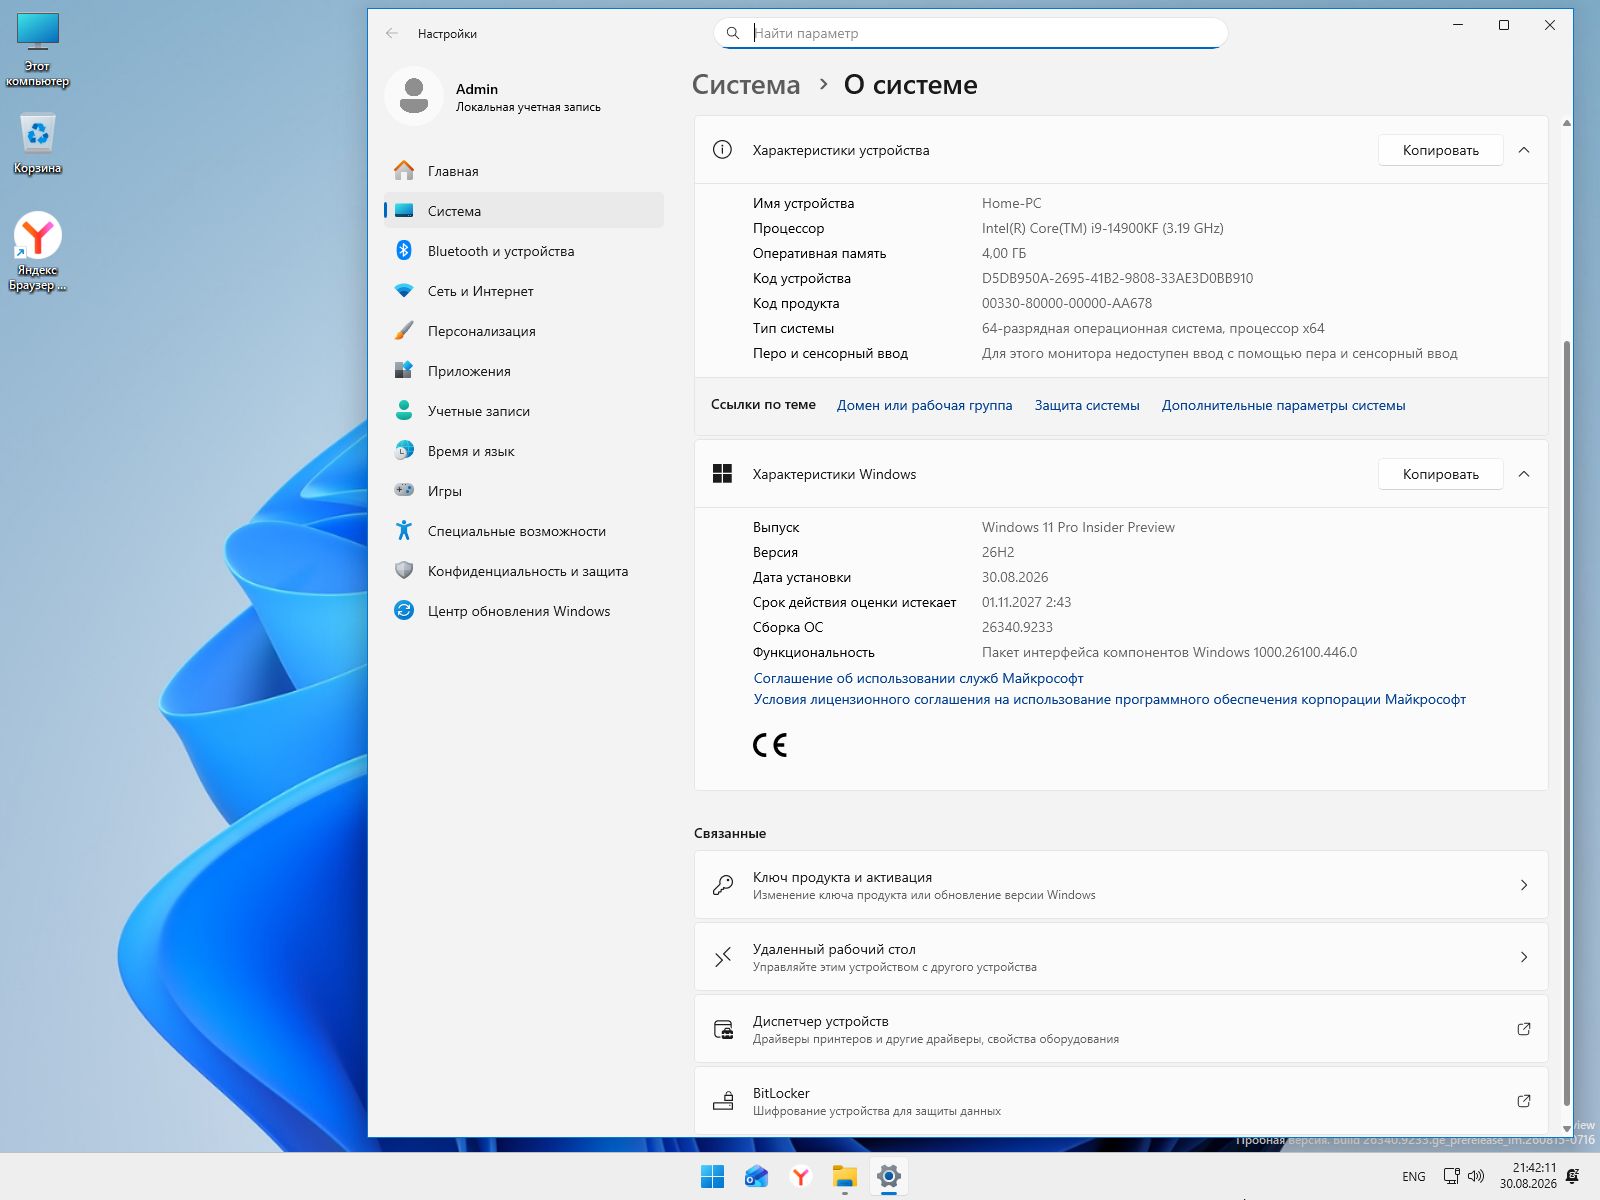
Task: Click Система in the breadcrumb
Action: (x=746, y=85)
